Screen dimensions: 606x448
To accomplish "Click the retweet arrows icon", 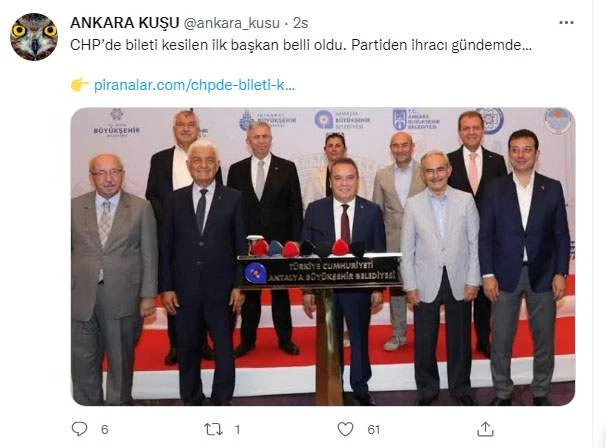I will tap(213, 429).
